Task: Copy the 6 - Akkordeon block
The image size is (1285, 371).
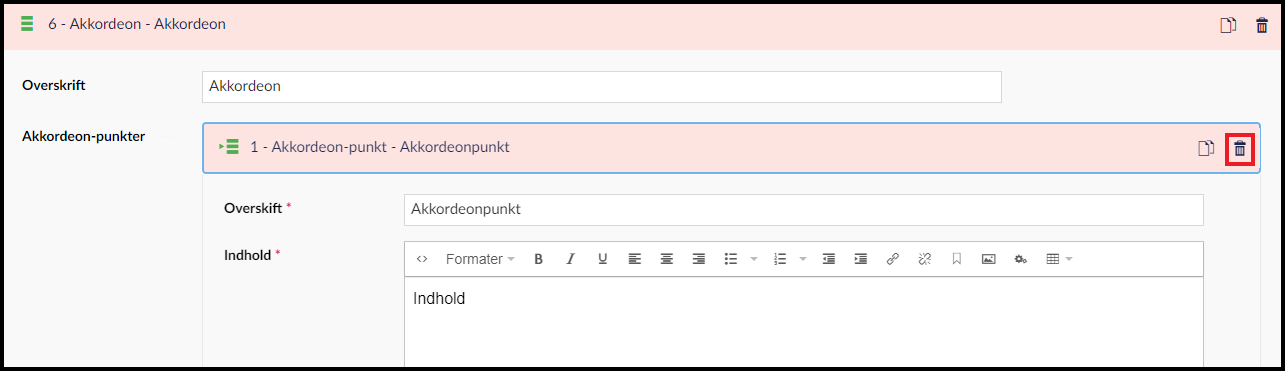Action: coord(1228,25)
